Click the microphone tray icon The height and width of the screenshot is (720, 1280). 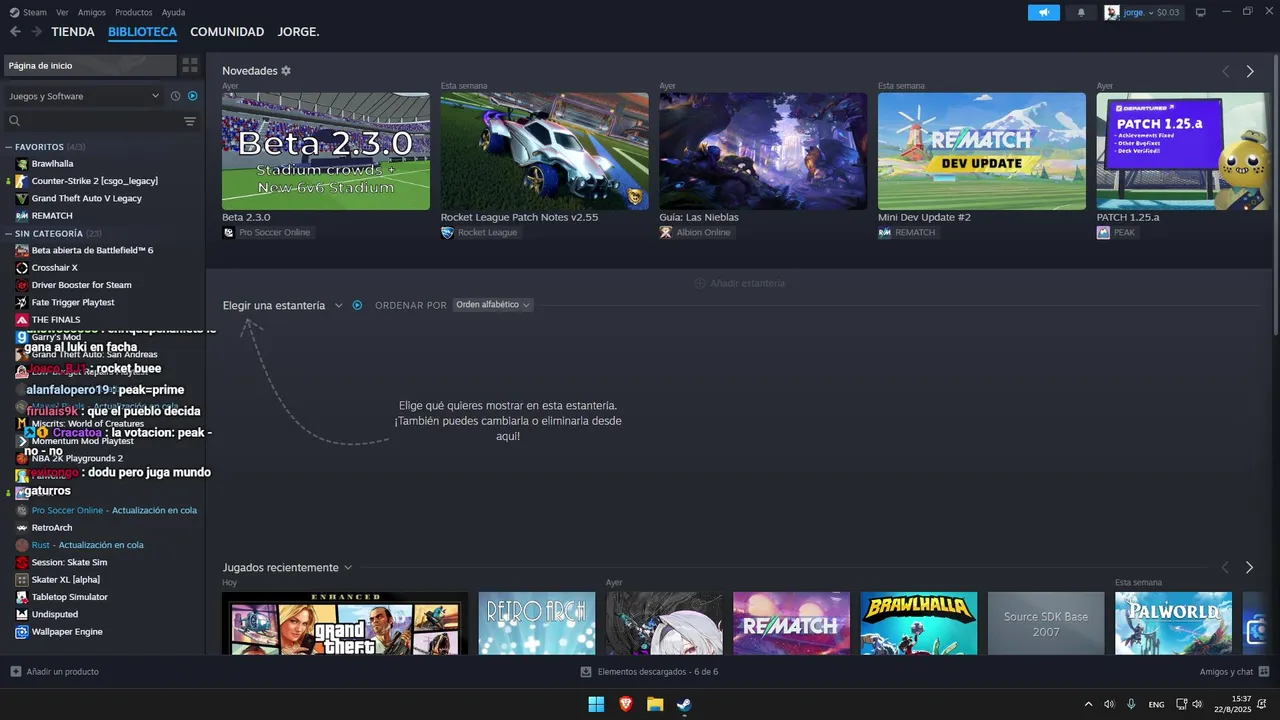pyautogui.click(x=1131, y=704)
